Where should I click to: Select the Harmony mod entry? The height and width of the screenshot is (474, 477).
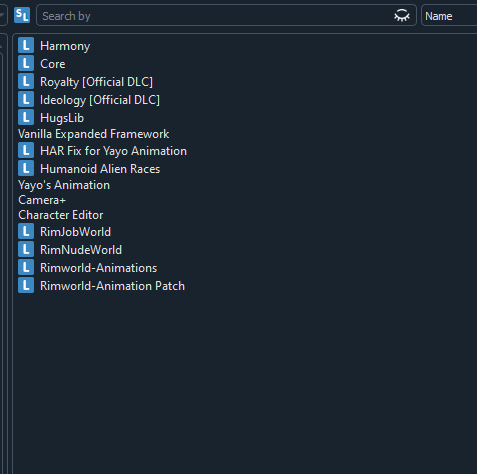[x=65, y=46]
